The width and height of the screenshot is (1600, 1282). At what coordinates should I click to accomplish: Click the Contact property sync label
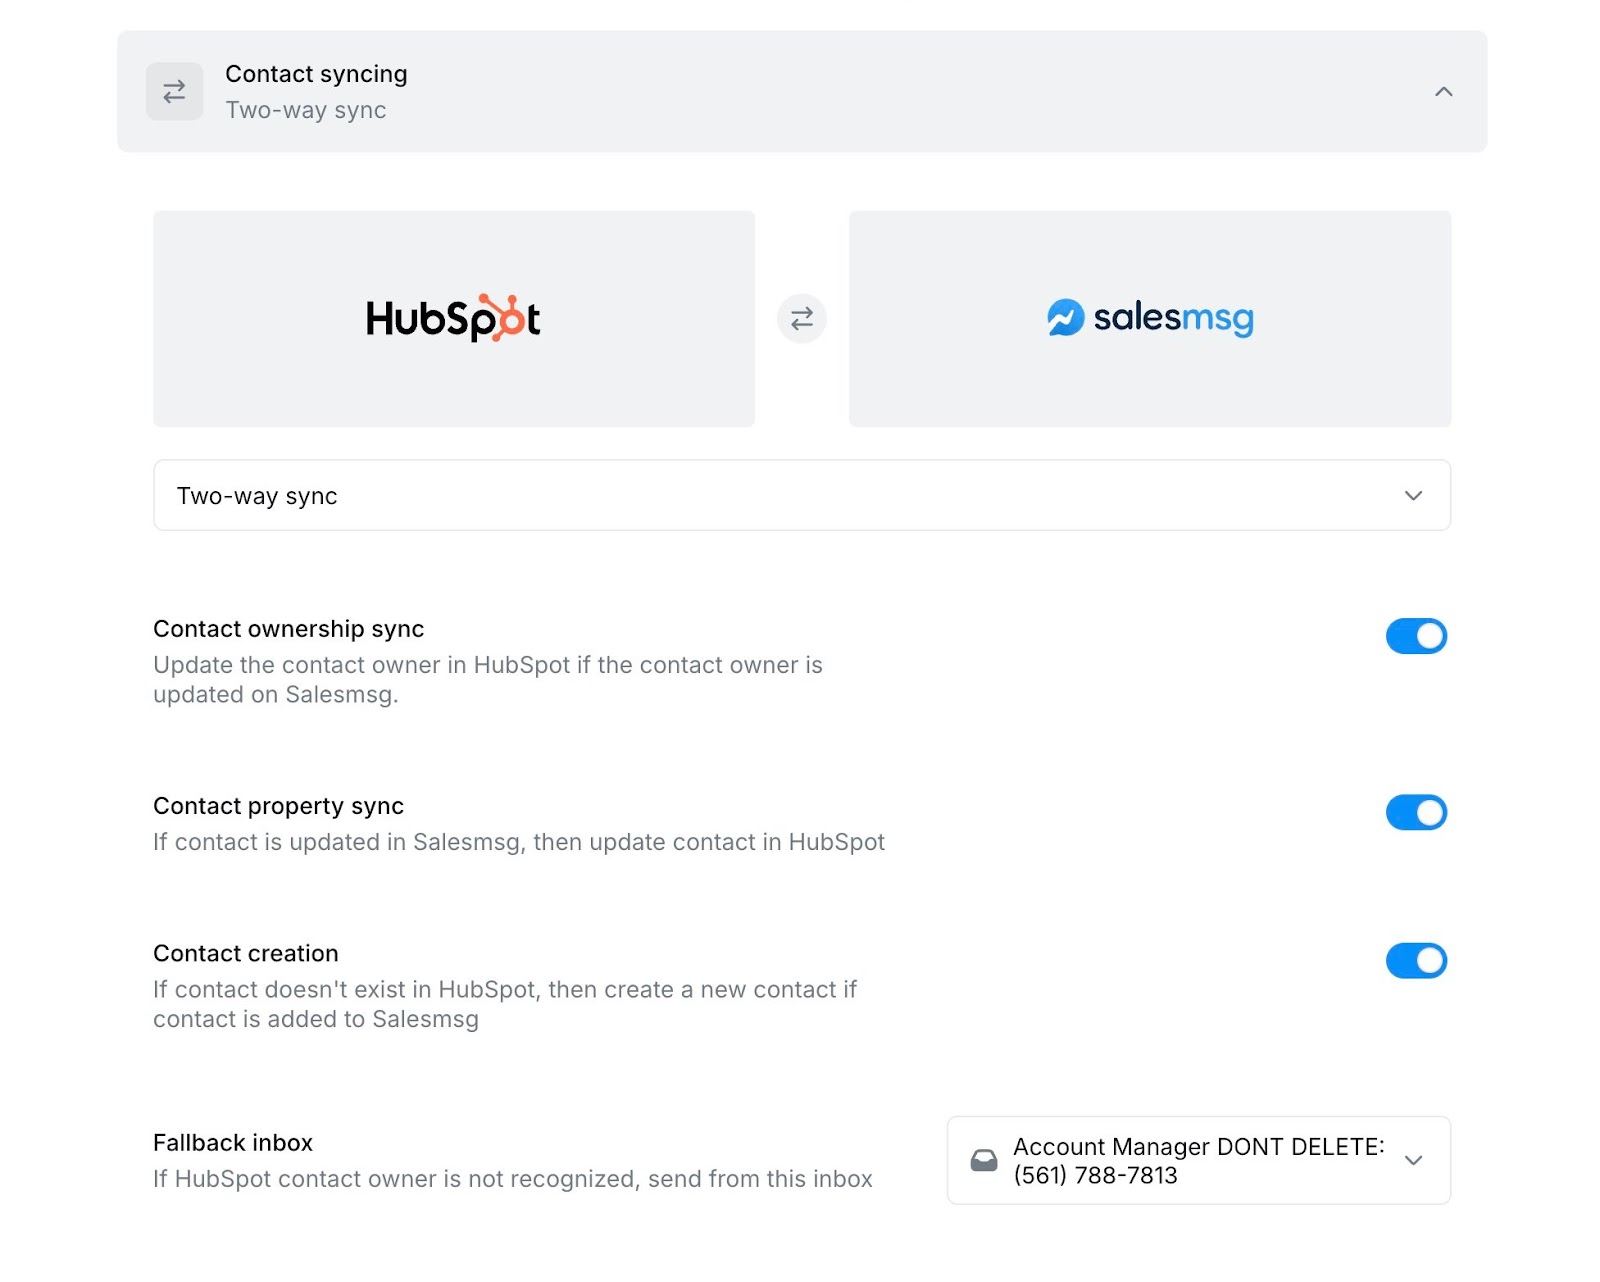point(279,806)
